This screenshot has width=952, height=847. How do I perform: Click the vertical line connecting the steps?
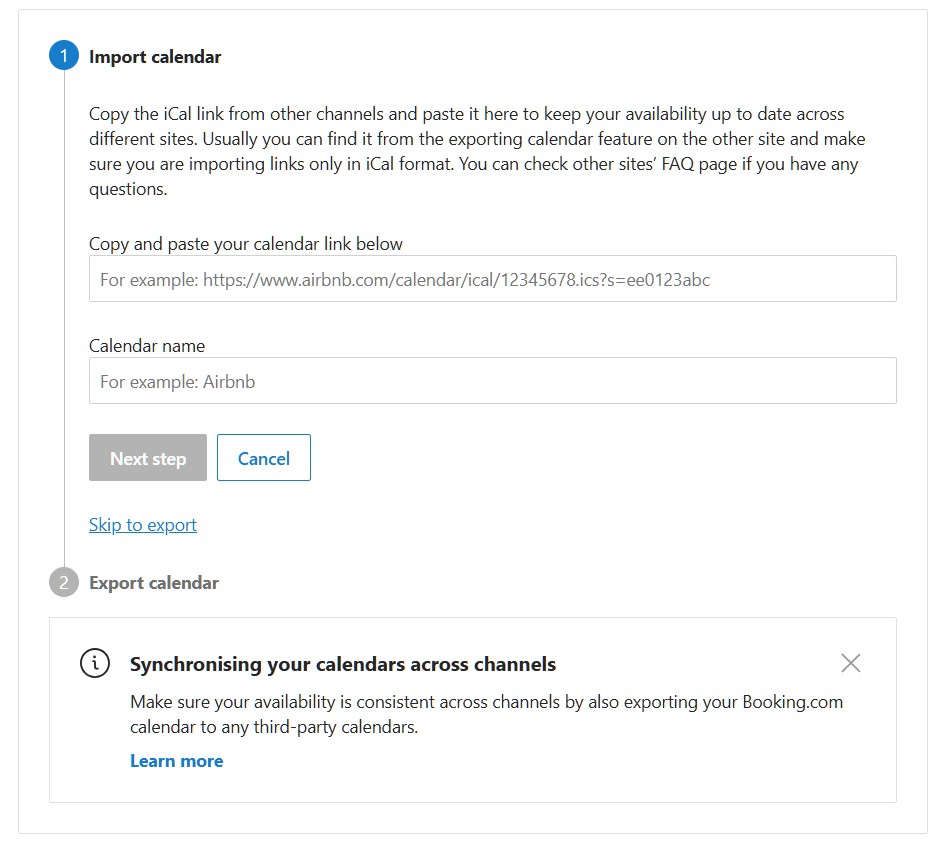tap(64, 320)
